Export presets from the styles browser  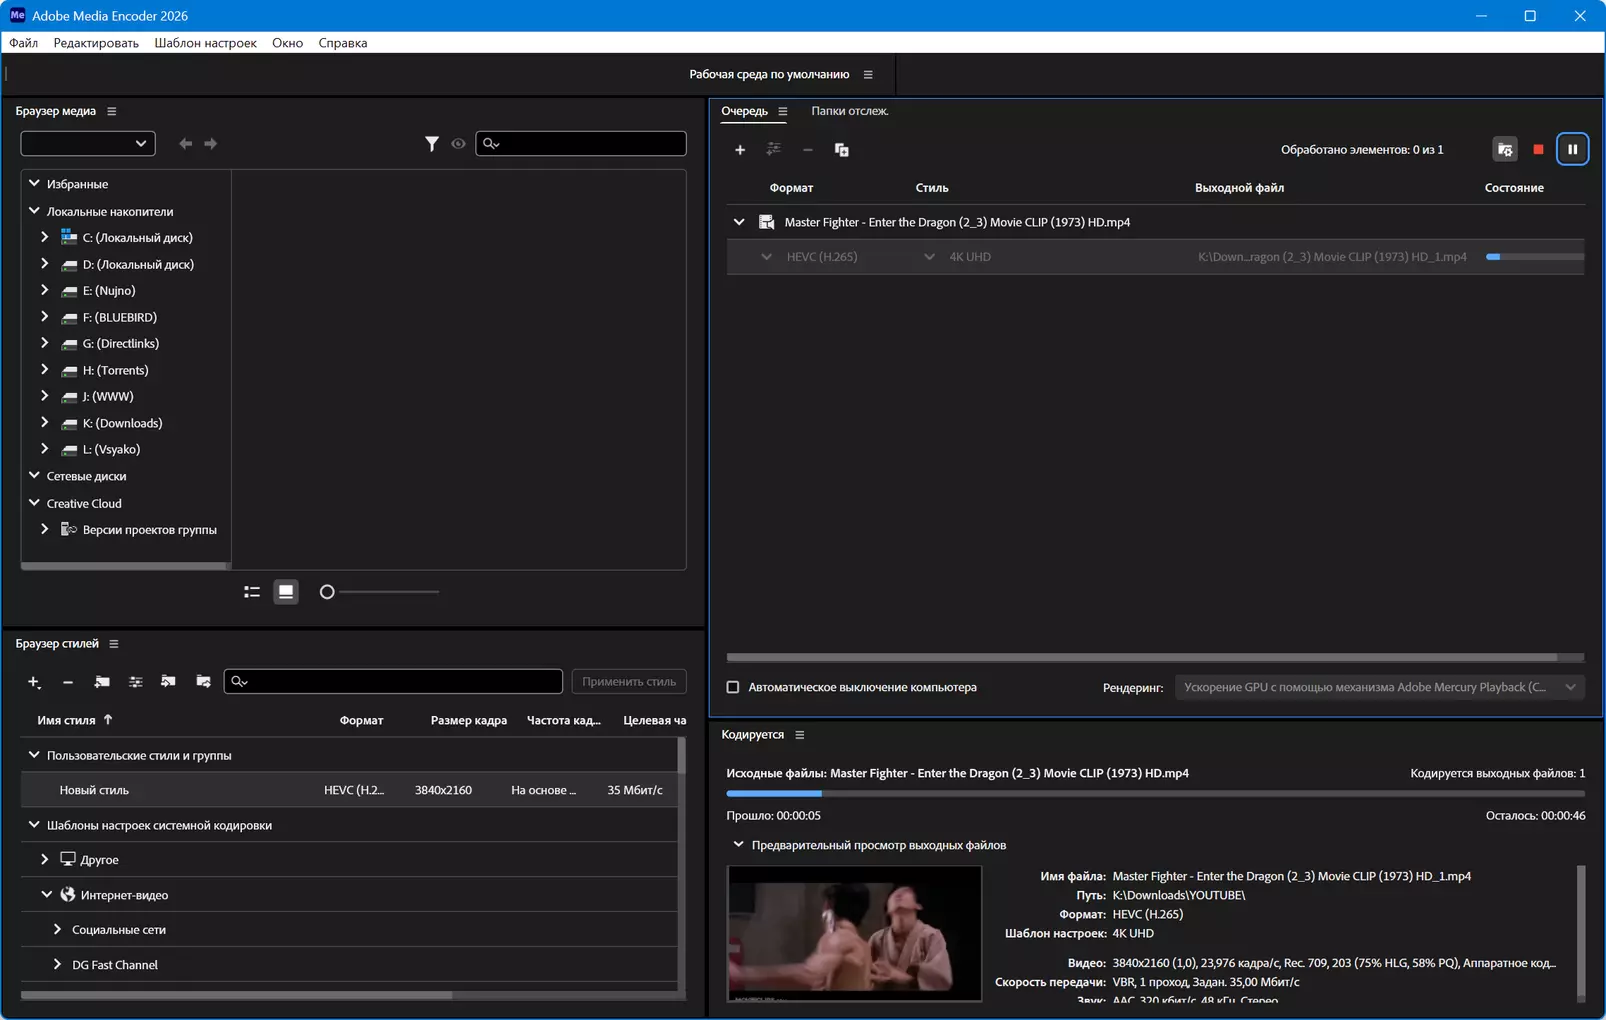pyautogui.click(x=203, y=682)
